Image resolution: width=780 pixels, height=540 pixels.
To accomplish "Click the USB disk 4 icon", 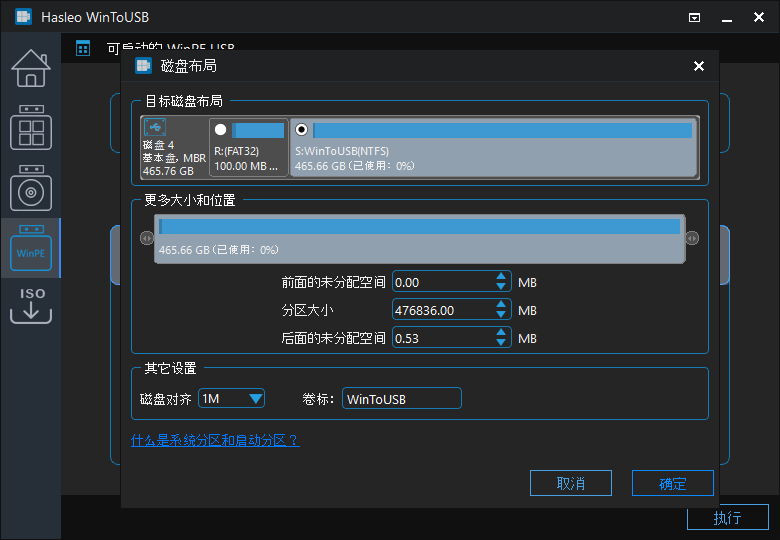I will (155, 127).
